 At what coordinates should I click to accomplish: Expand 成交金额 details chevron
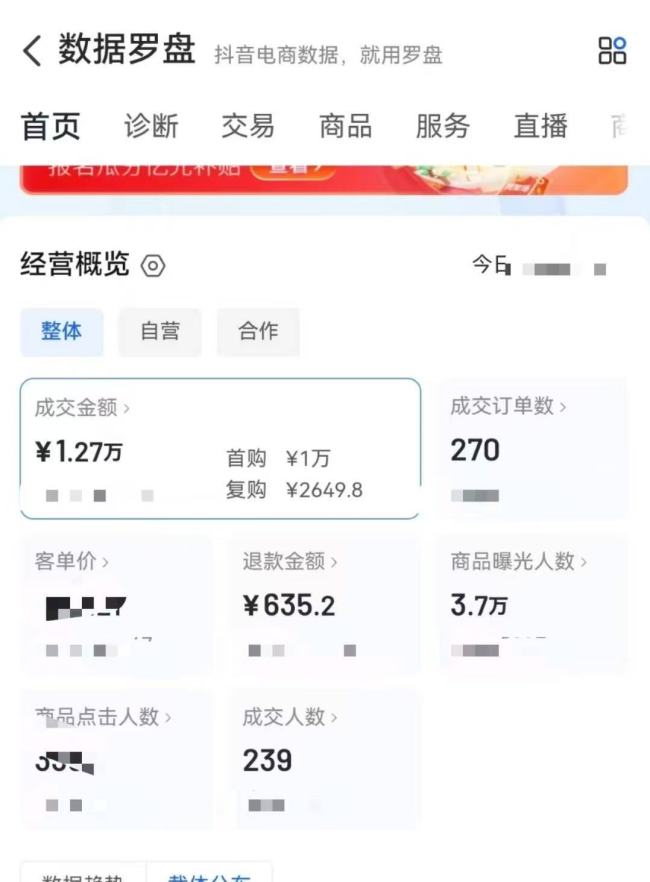tap(127, 408)
